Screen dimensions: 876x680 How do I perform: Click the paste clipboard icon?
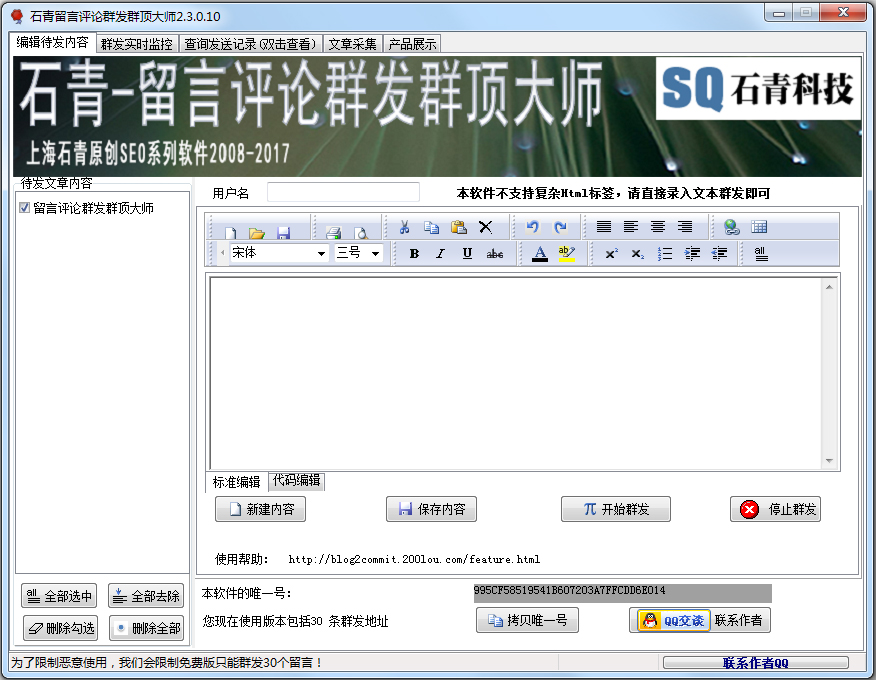tap(459, 227)
